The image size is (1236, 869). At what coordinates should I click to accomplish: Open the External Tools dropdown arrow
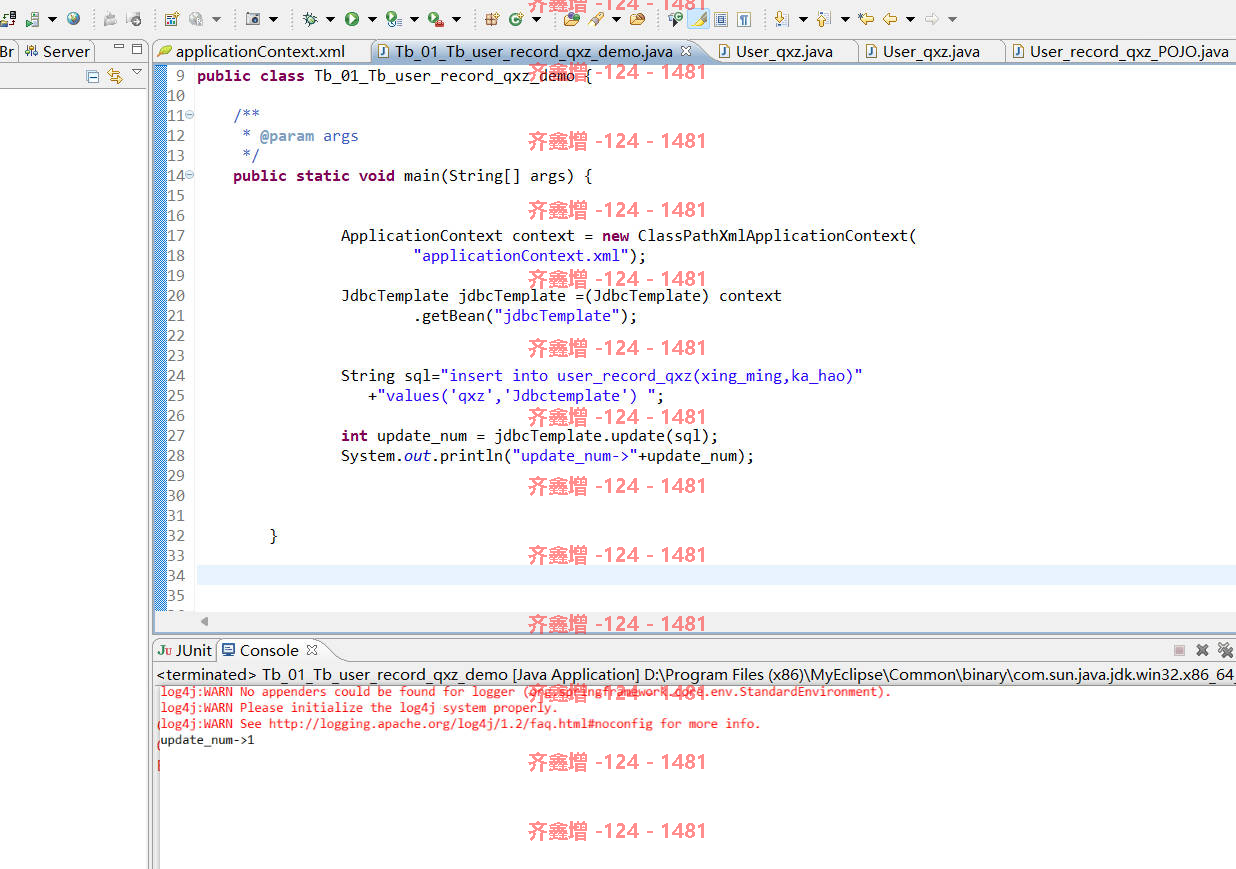point(455,19)
